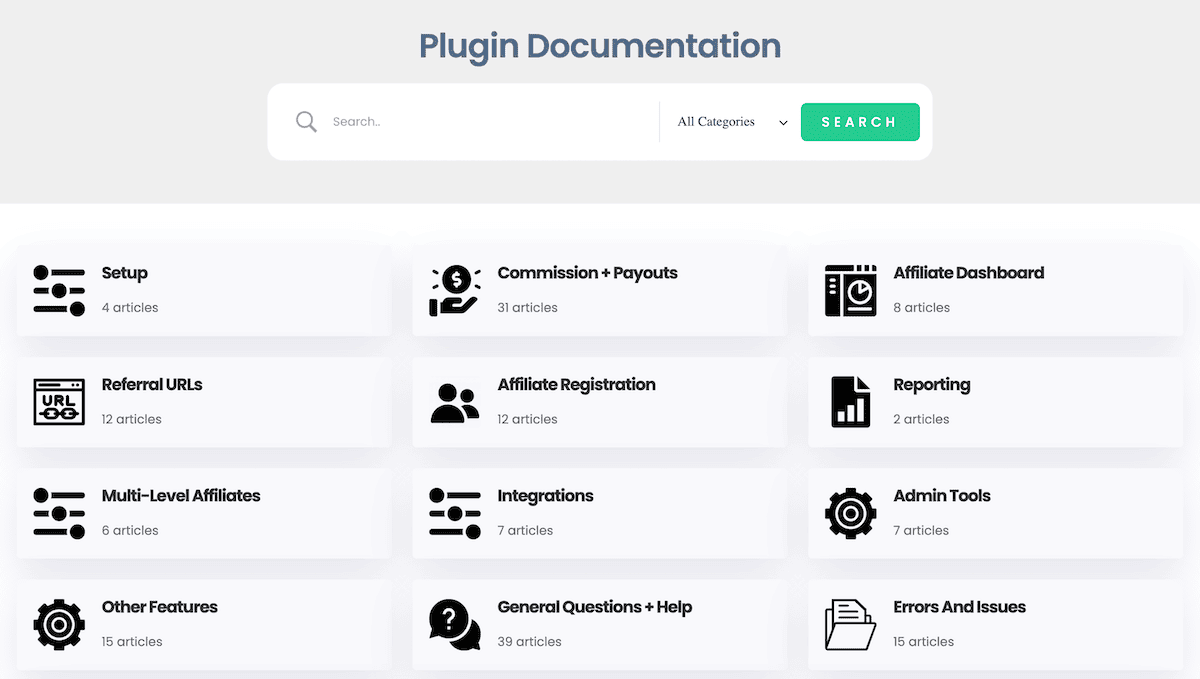
Task: Click the Other Features gear icon
Action: click(x=59, y=625)
